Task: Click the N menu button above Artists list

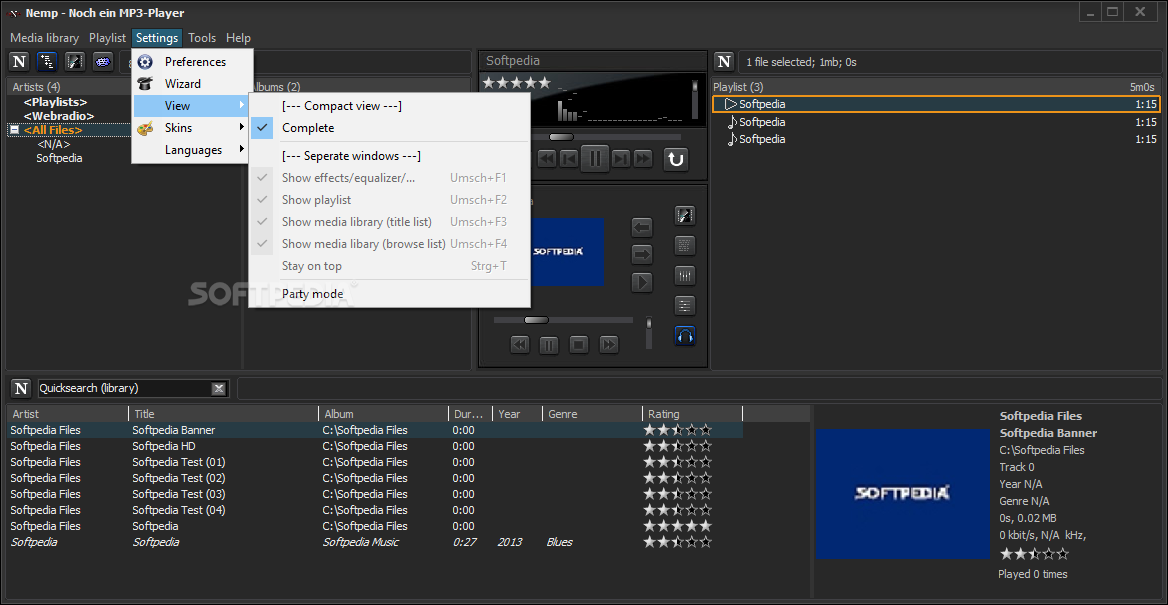Action: [x=19, y=62]
